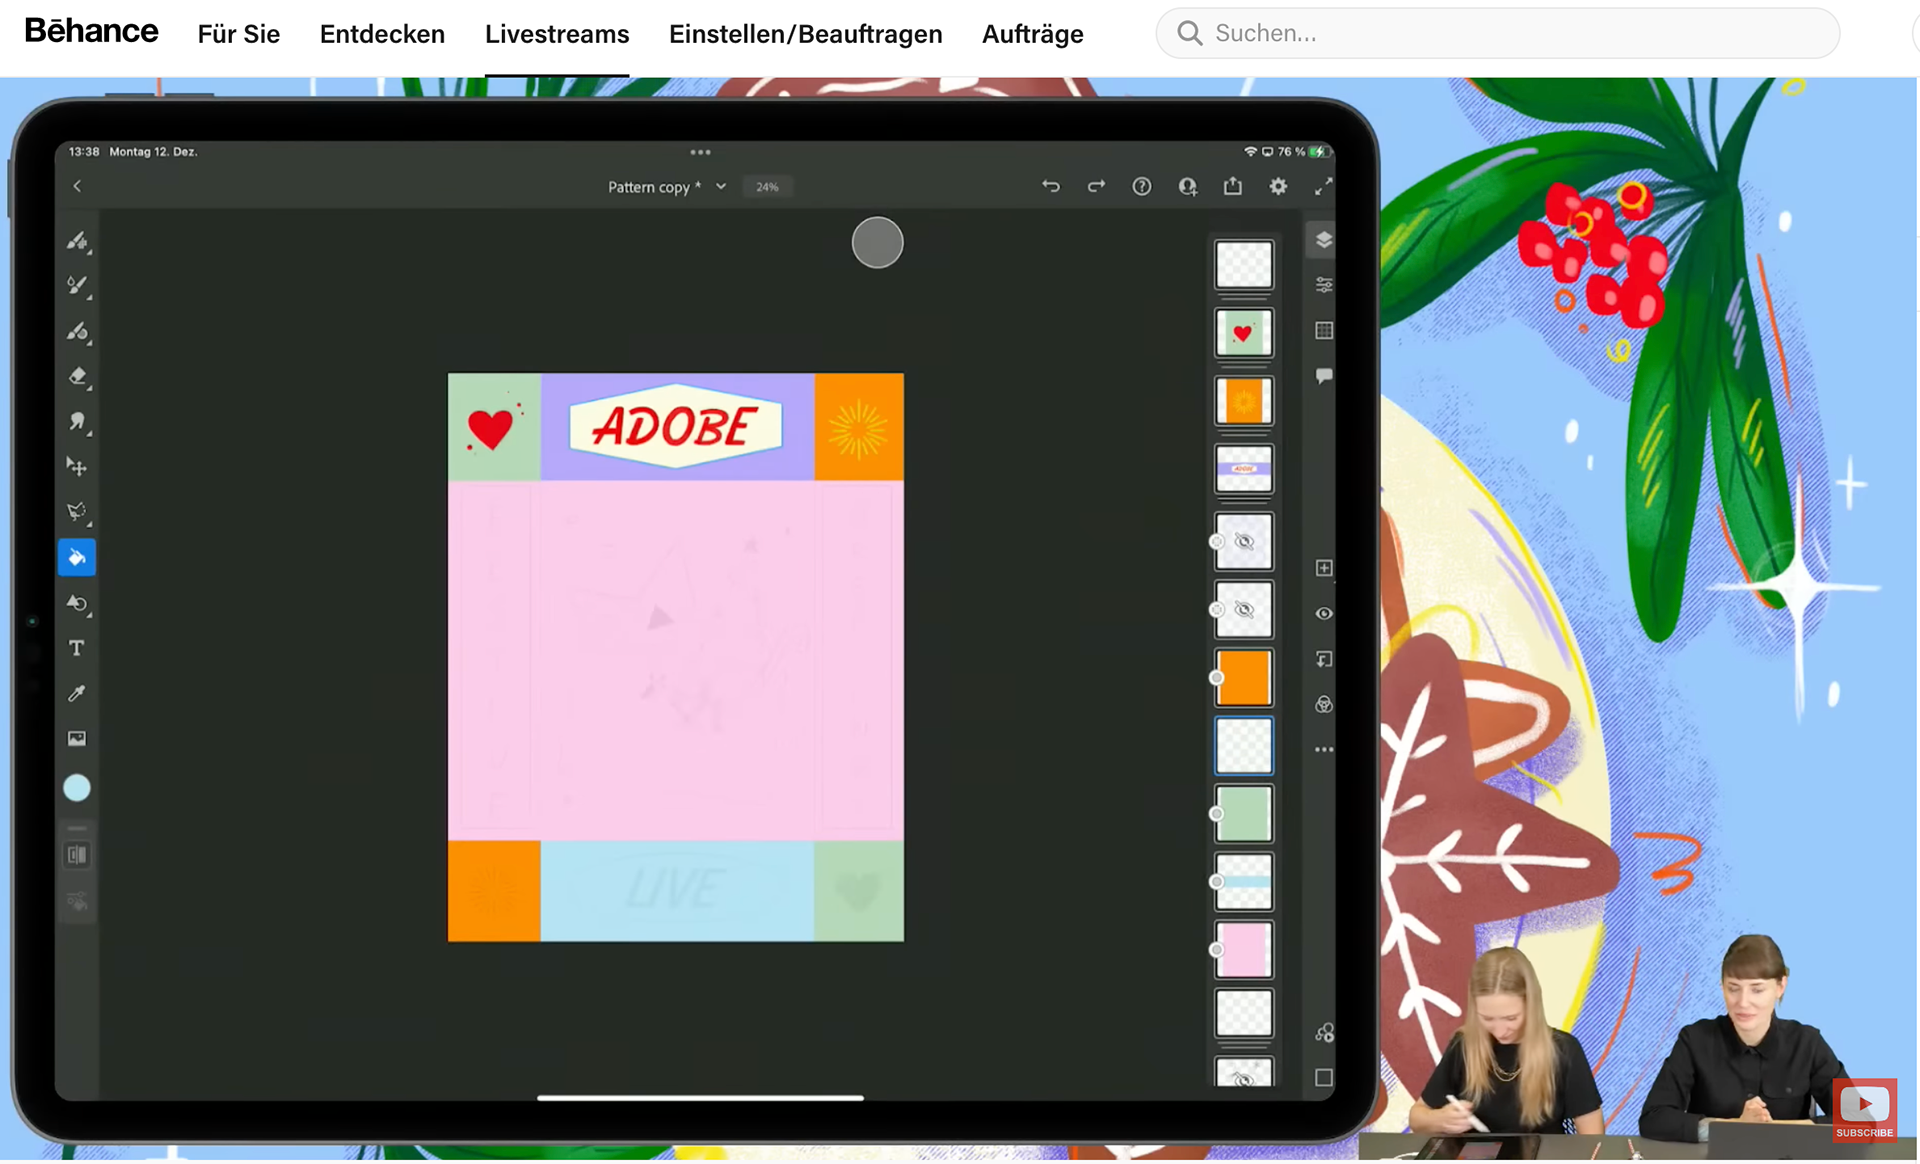Select the Move/Transform tool

click(x=77, y=467)
